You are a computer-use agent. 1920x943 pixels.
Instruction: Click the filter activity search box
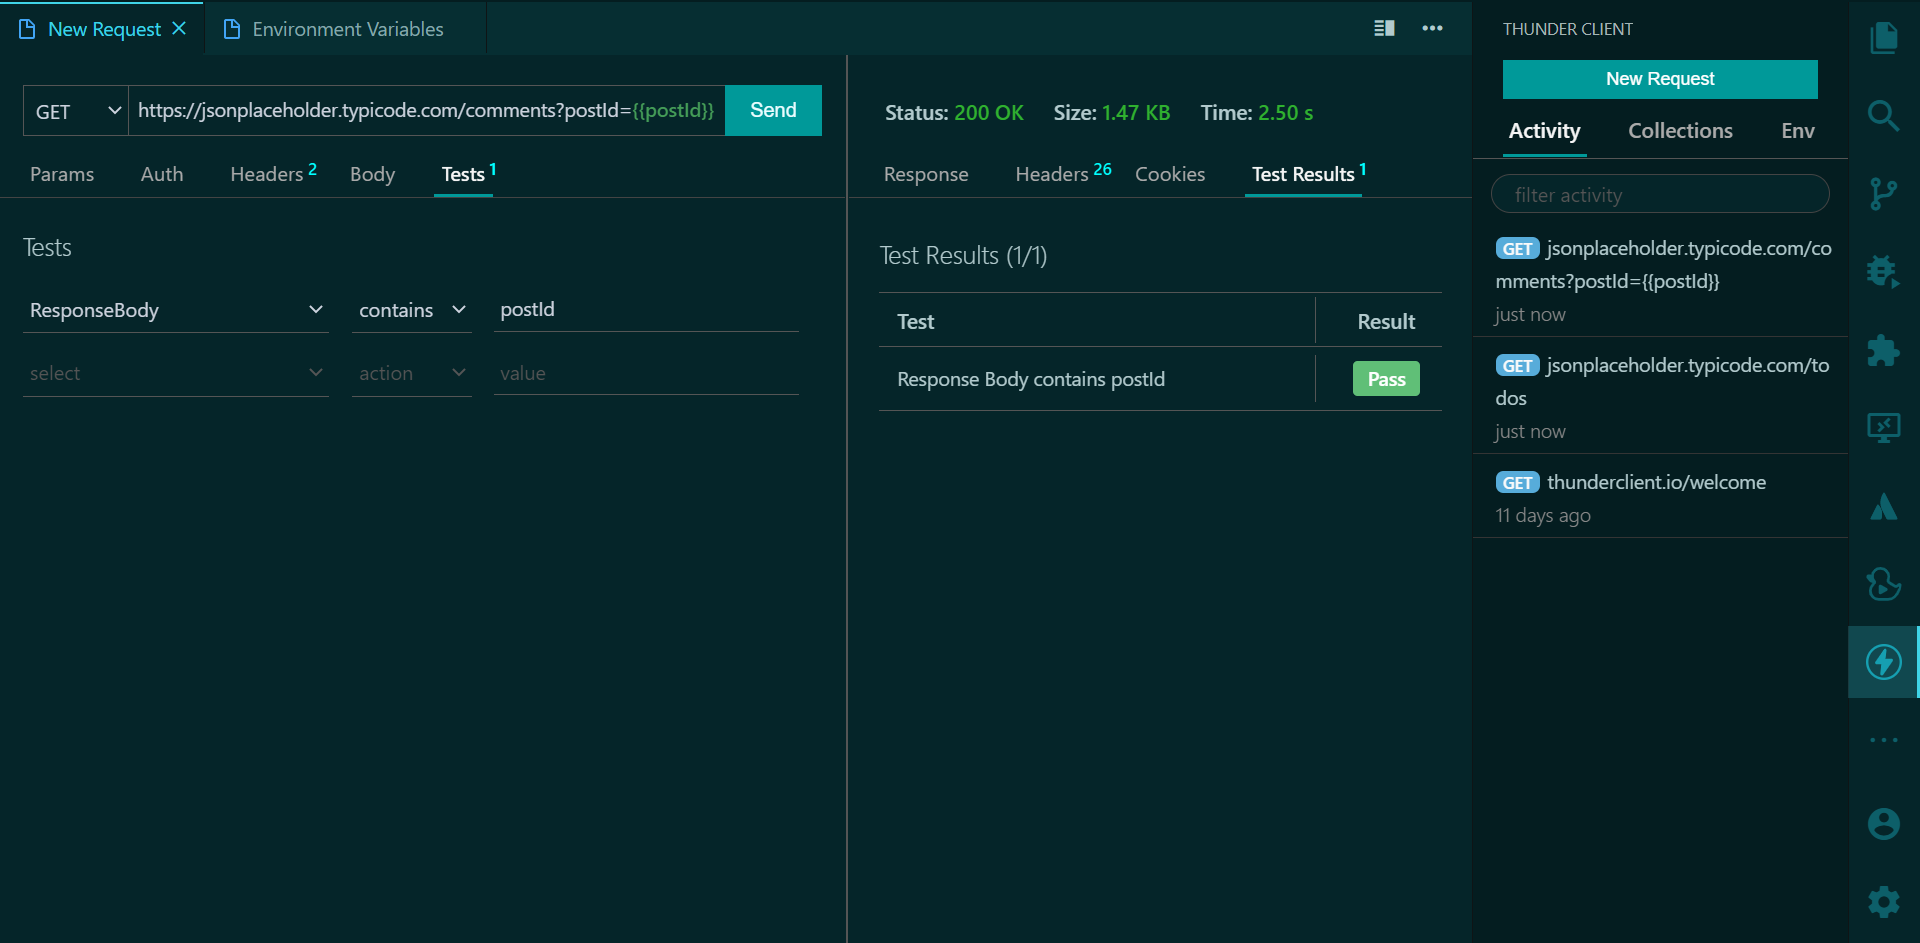[x=1660, y=194]
